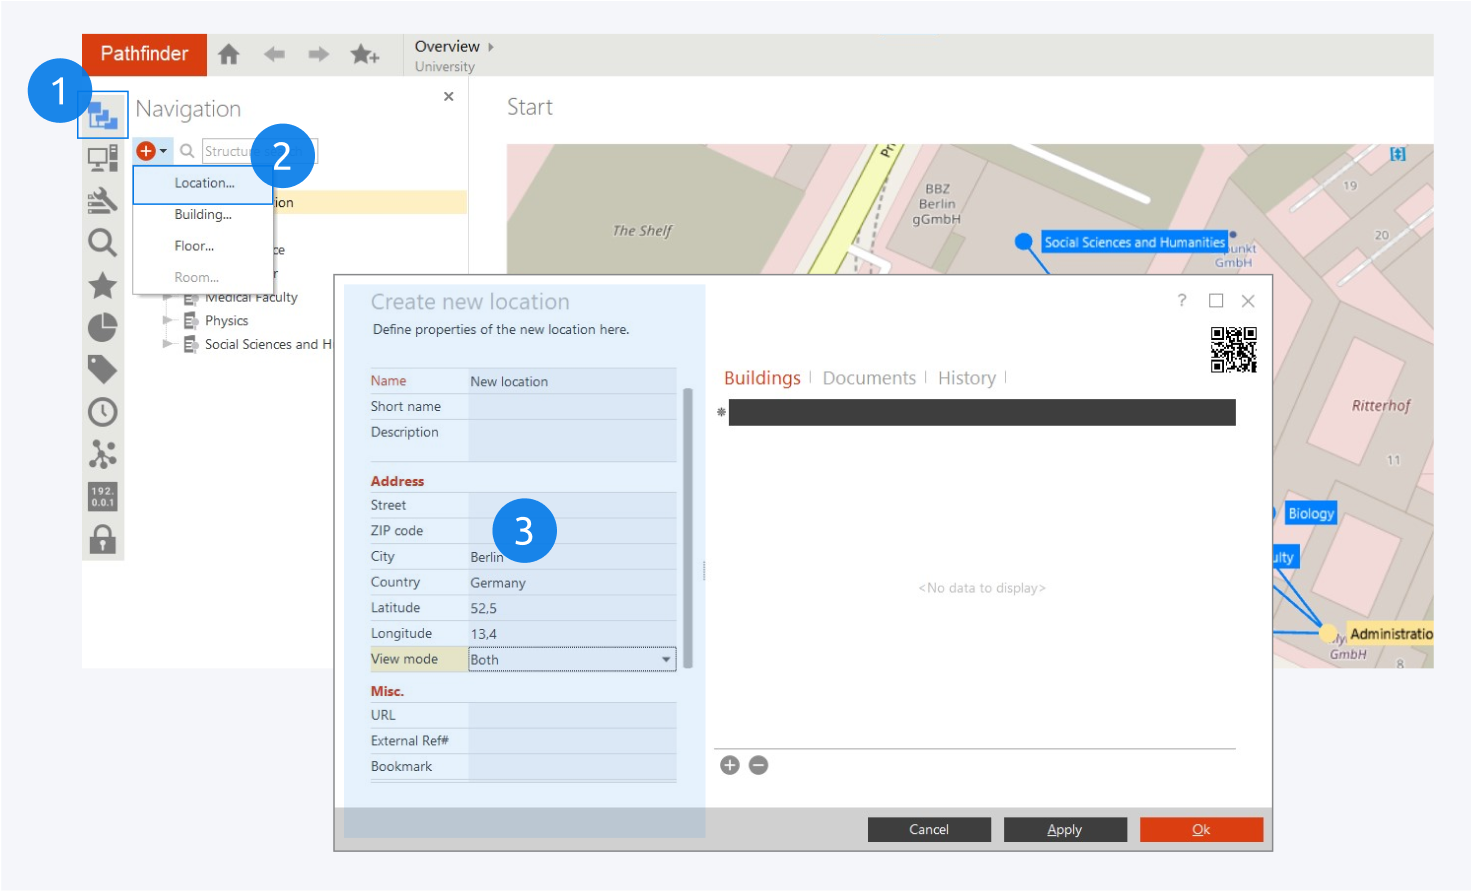This screenshot has height=891, width=1471.
Task: Click the padlock icon in left sidebar
Action: coord(102,540)
